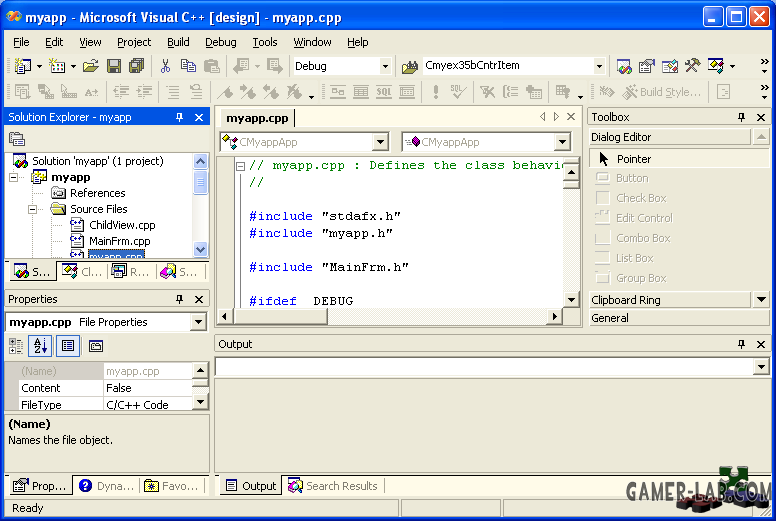Close the Toolbox panel
The image size is (776, 521).
point(761,117)
